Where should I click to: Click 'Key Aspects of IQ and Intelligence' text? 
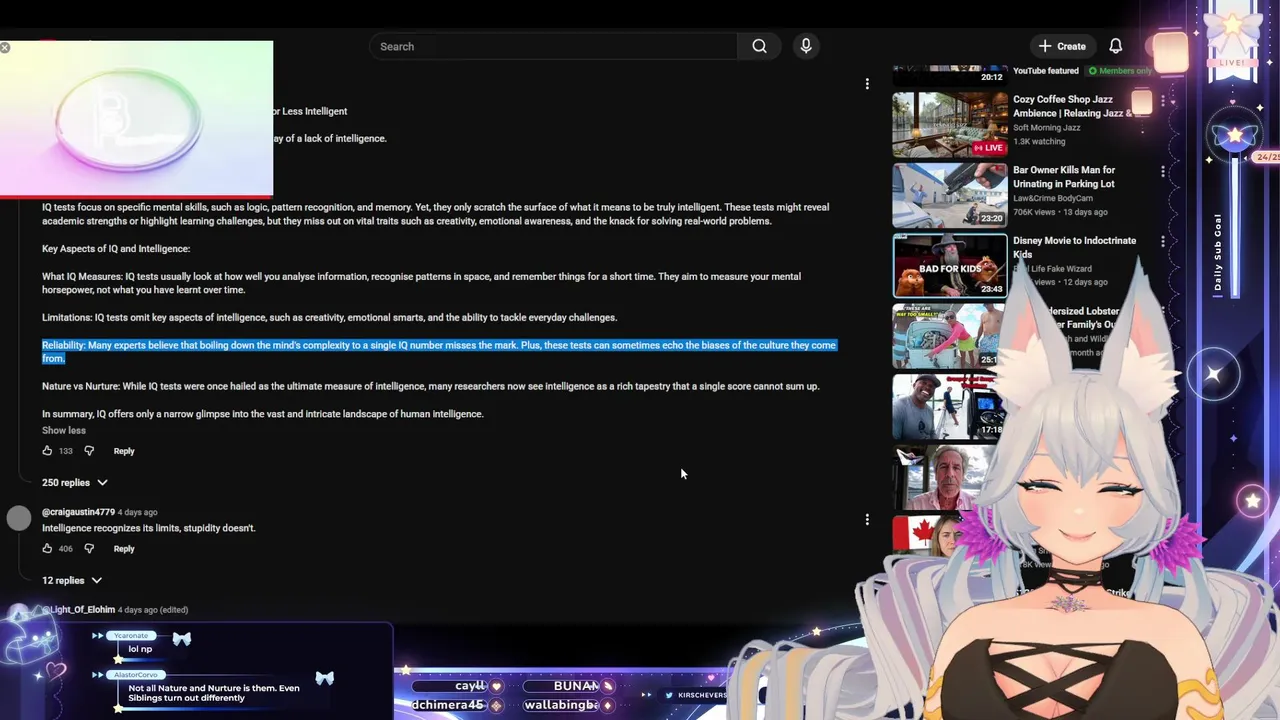[116, 249]
